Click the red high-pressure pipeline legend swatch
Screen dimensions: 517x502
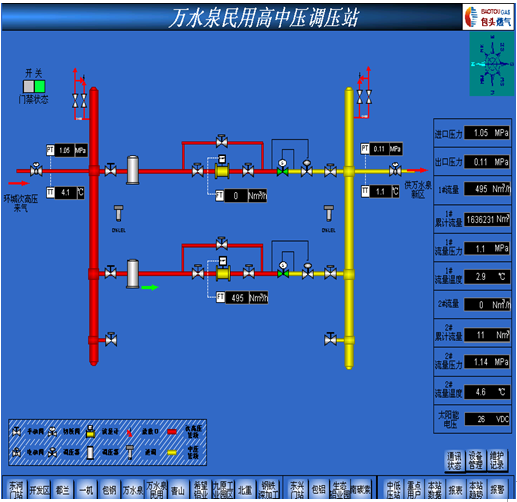tap(172, 432)
